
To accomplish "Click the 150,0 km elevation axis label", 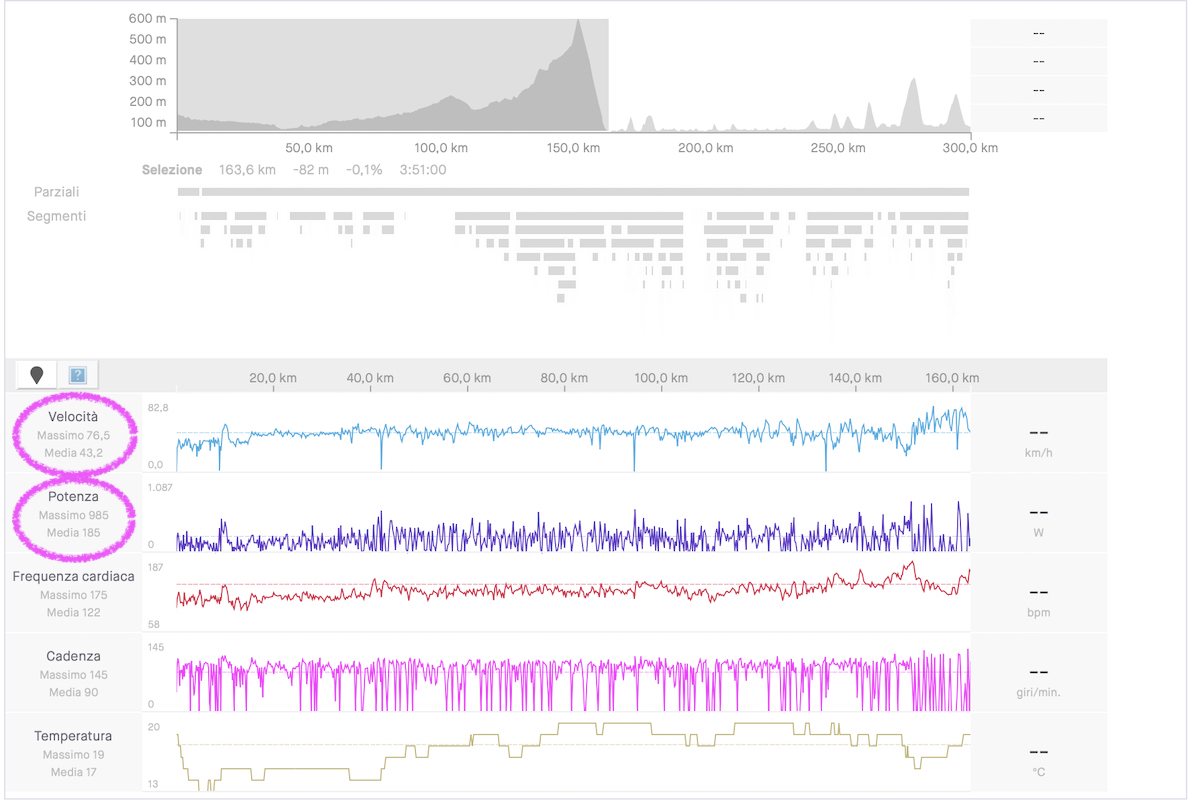I will tap(573, 148).
